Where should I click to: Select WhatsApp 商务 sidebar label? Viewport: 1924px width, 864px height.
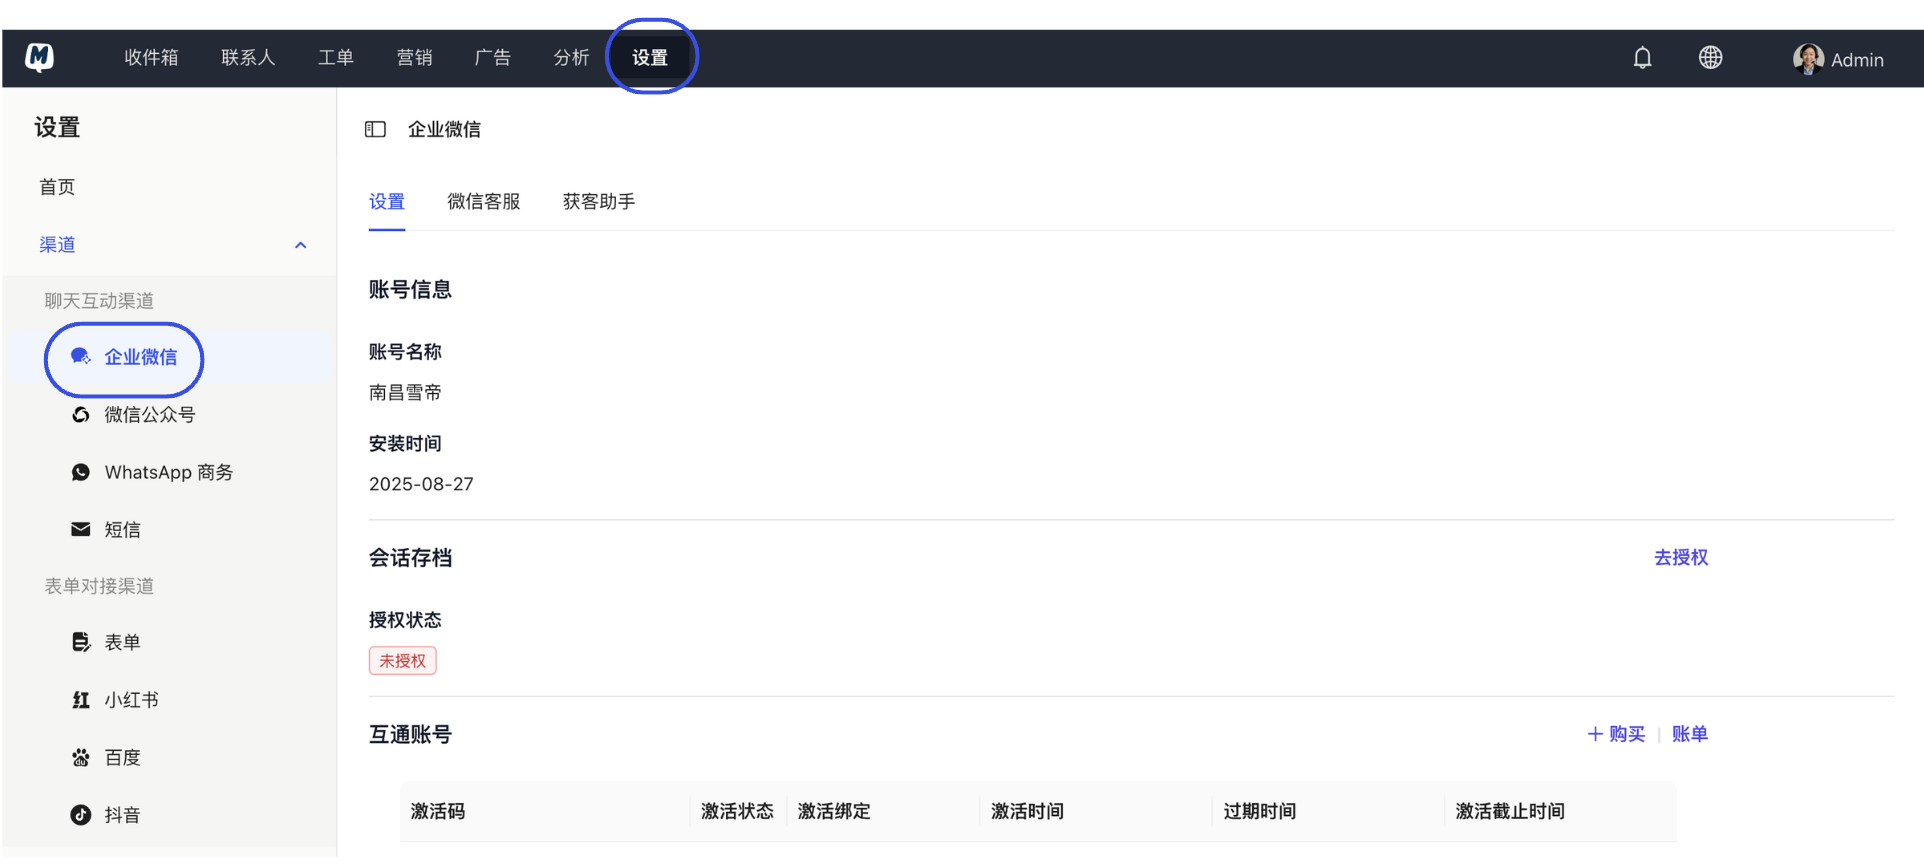pos(169,472)
